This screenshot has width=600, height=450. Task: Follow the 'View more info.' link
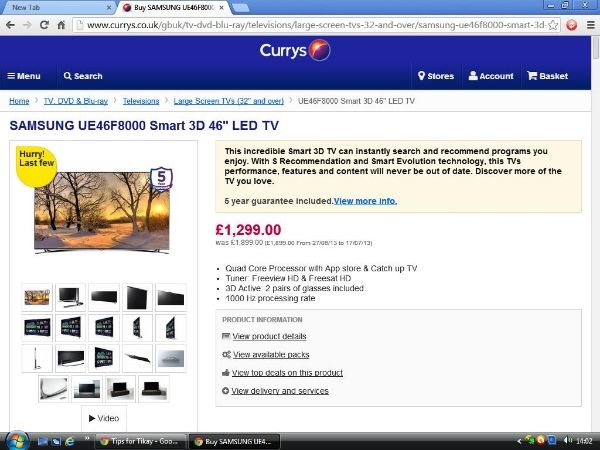tap(365, 201)
